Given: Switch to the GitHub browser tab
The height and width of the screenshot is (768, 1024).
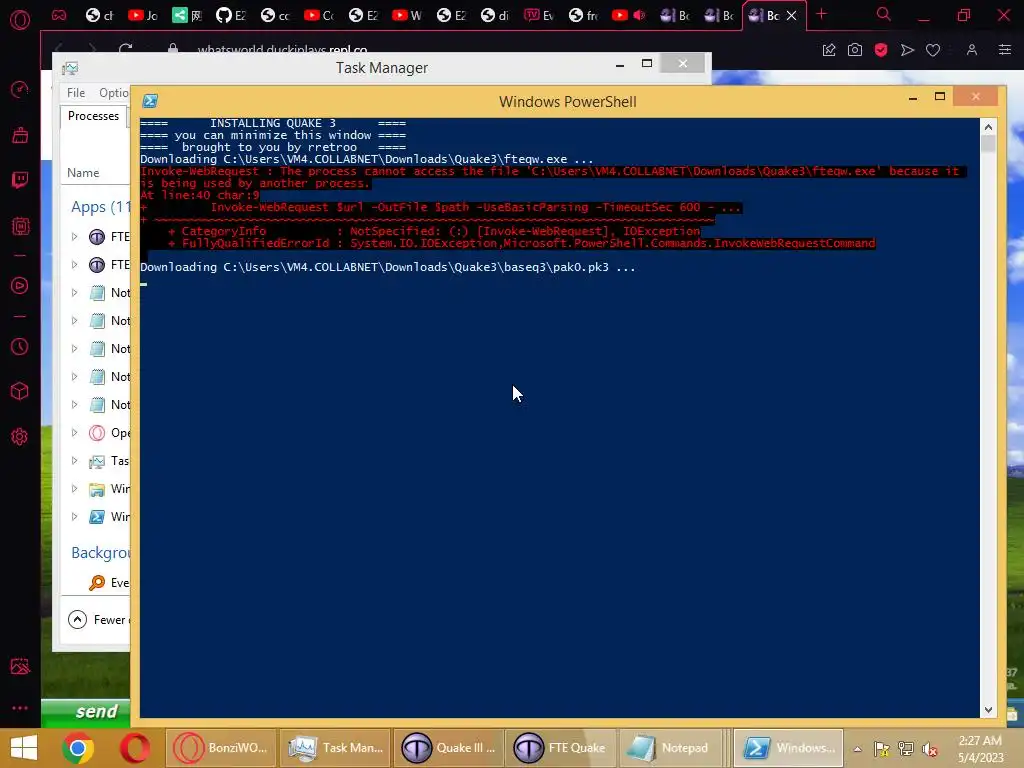Looking at the screenshot, I should coord(231,15).
